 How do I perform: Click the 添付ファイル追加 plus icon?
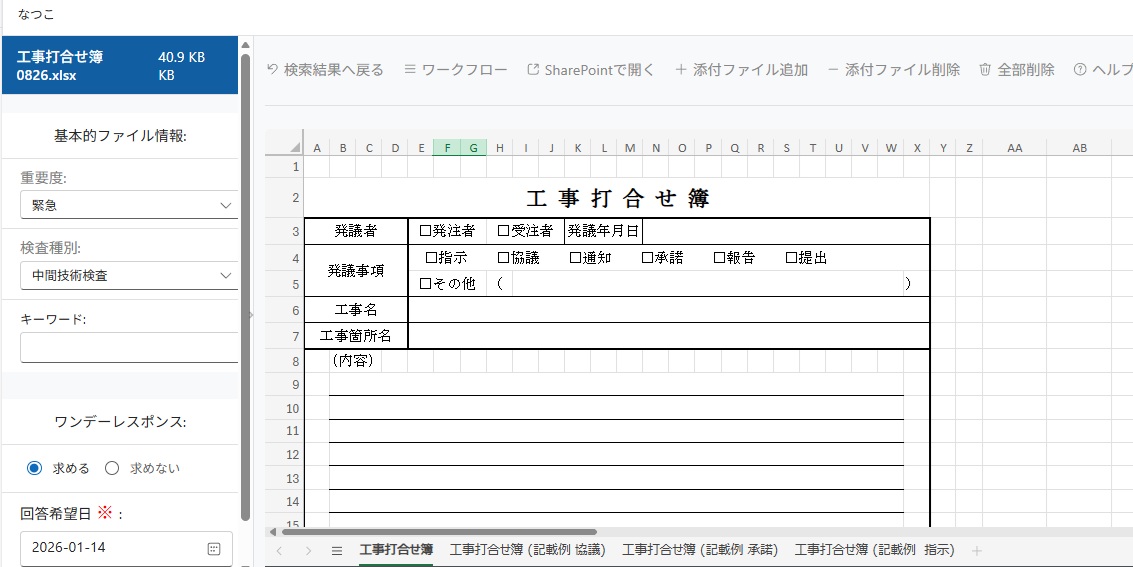coord(681,70)
